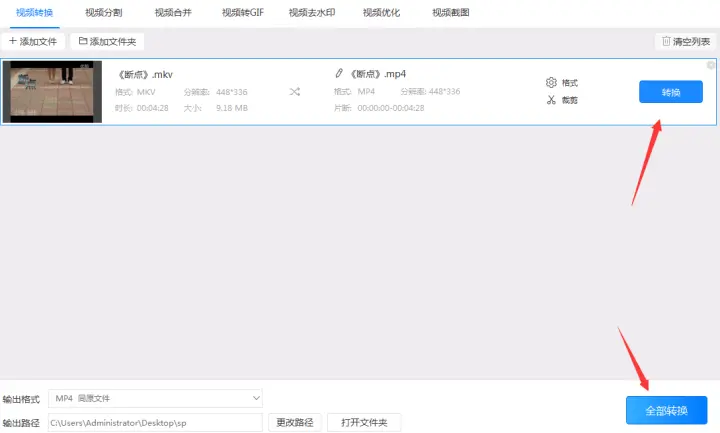Open the 视频合并 tab
The image size is (720, 433).
tap(173, 13)
